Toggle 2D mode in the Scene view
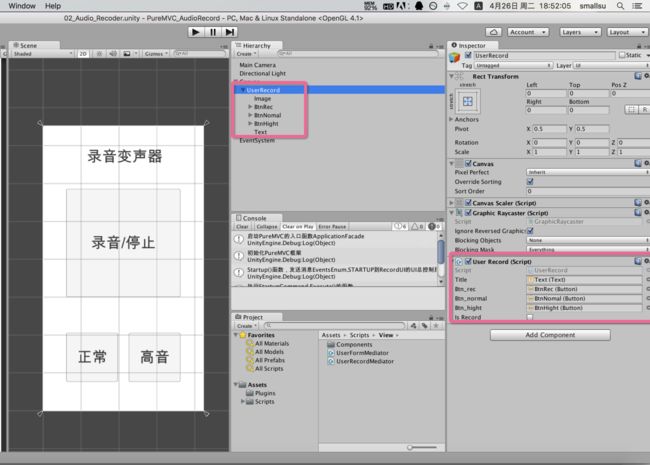Image resolution: width=650 pixels, height=465 pixels. tap(83, 54)
